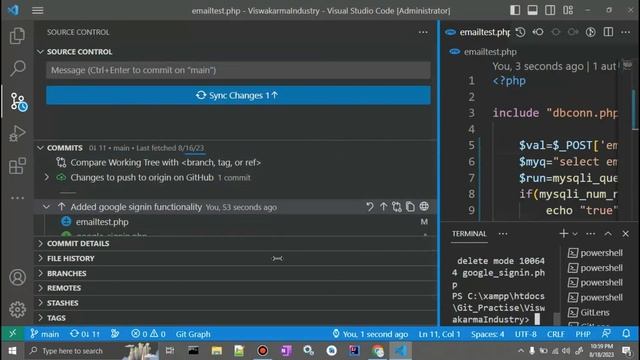Synchronize changes in status bar
640x360 pixels.
pyautogui.click(x=84, y=334)
